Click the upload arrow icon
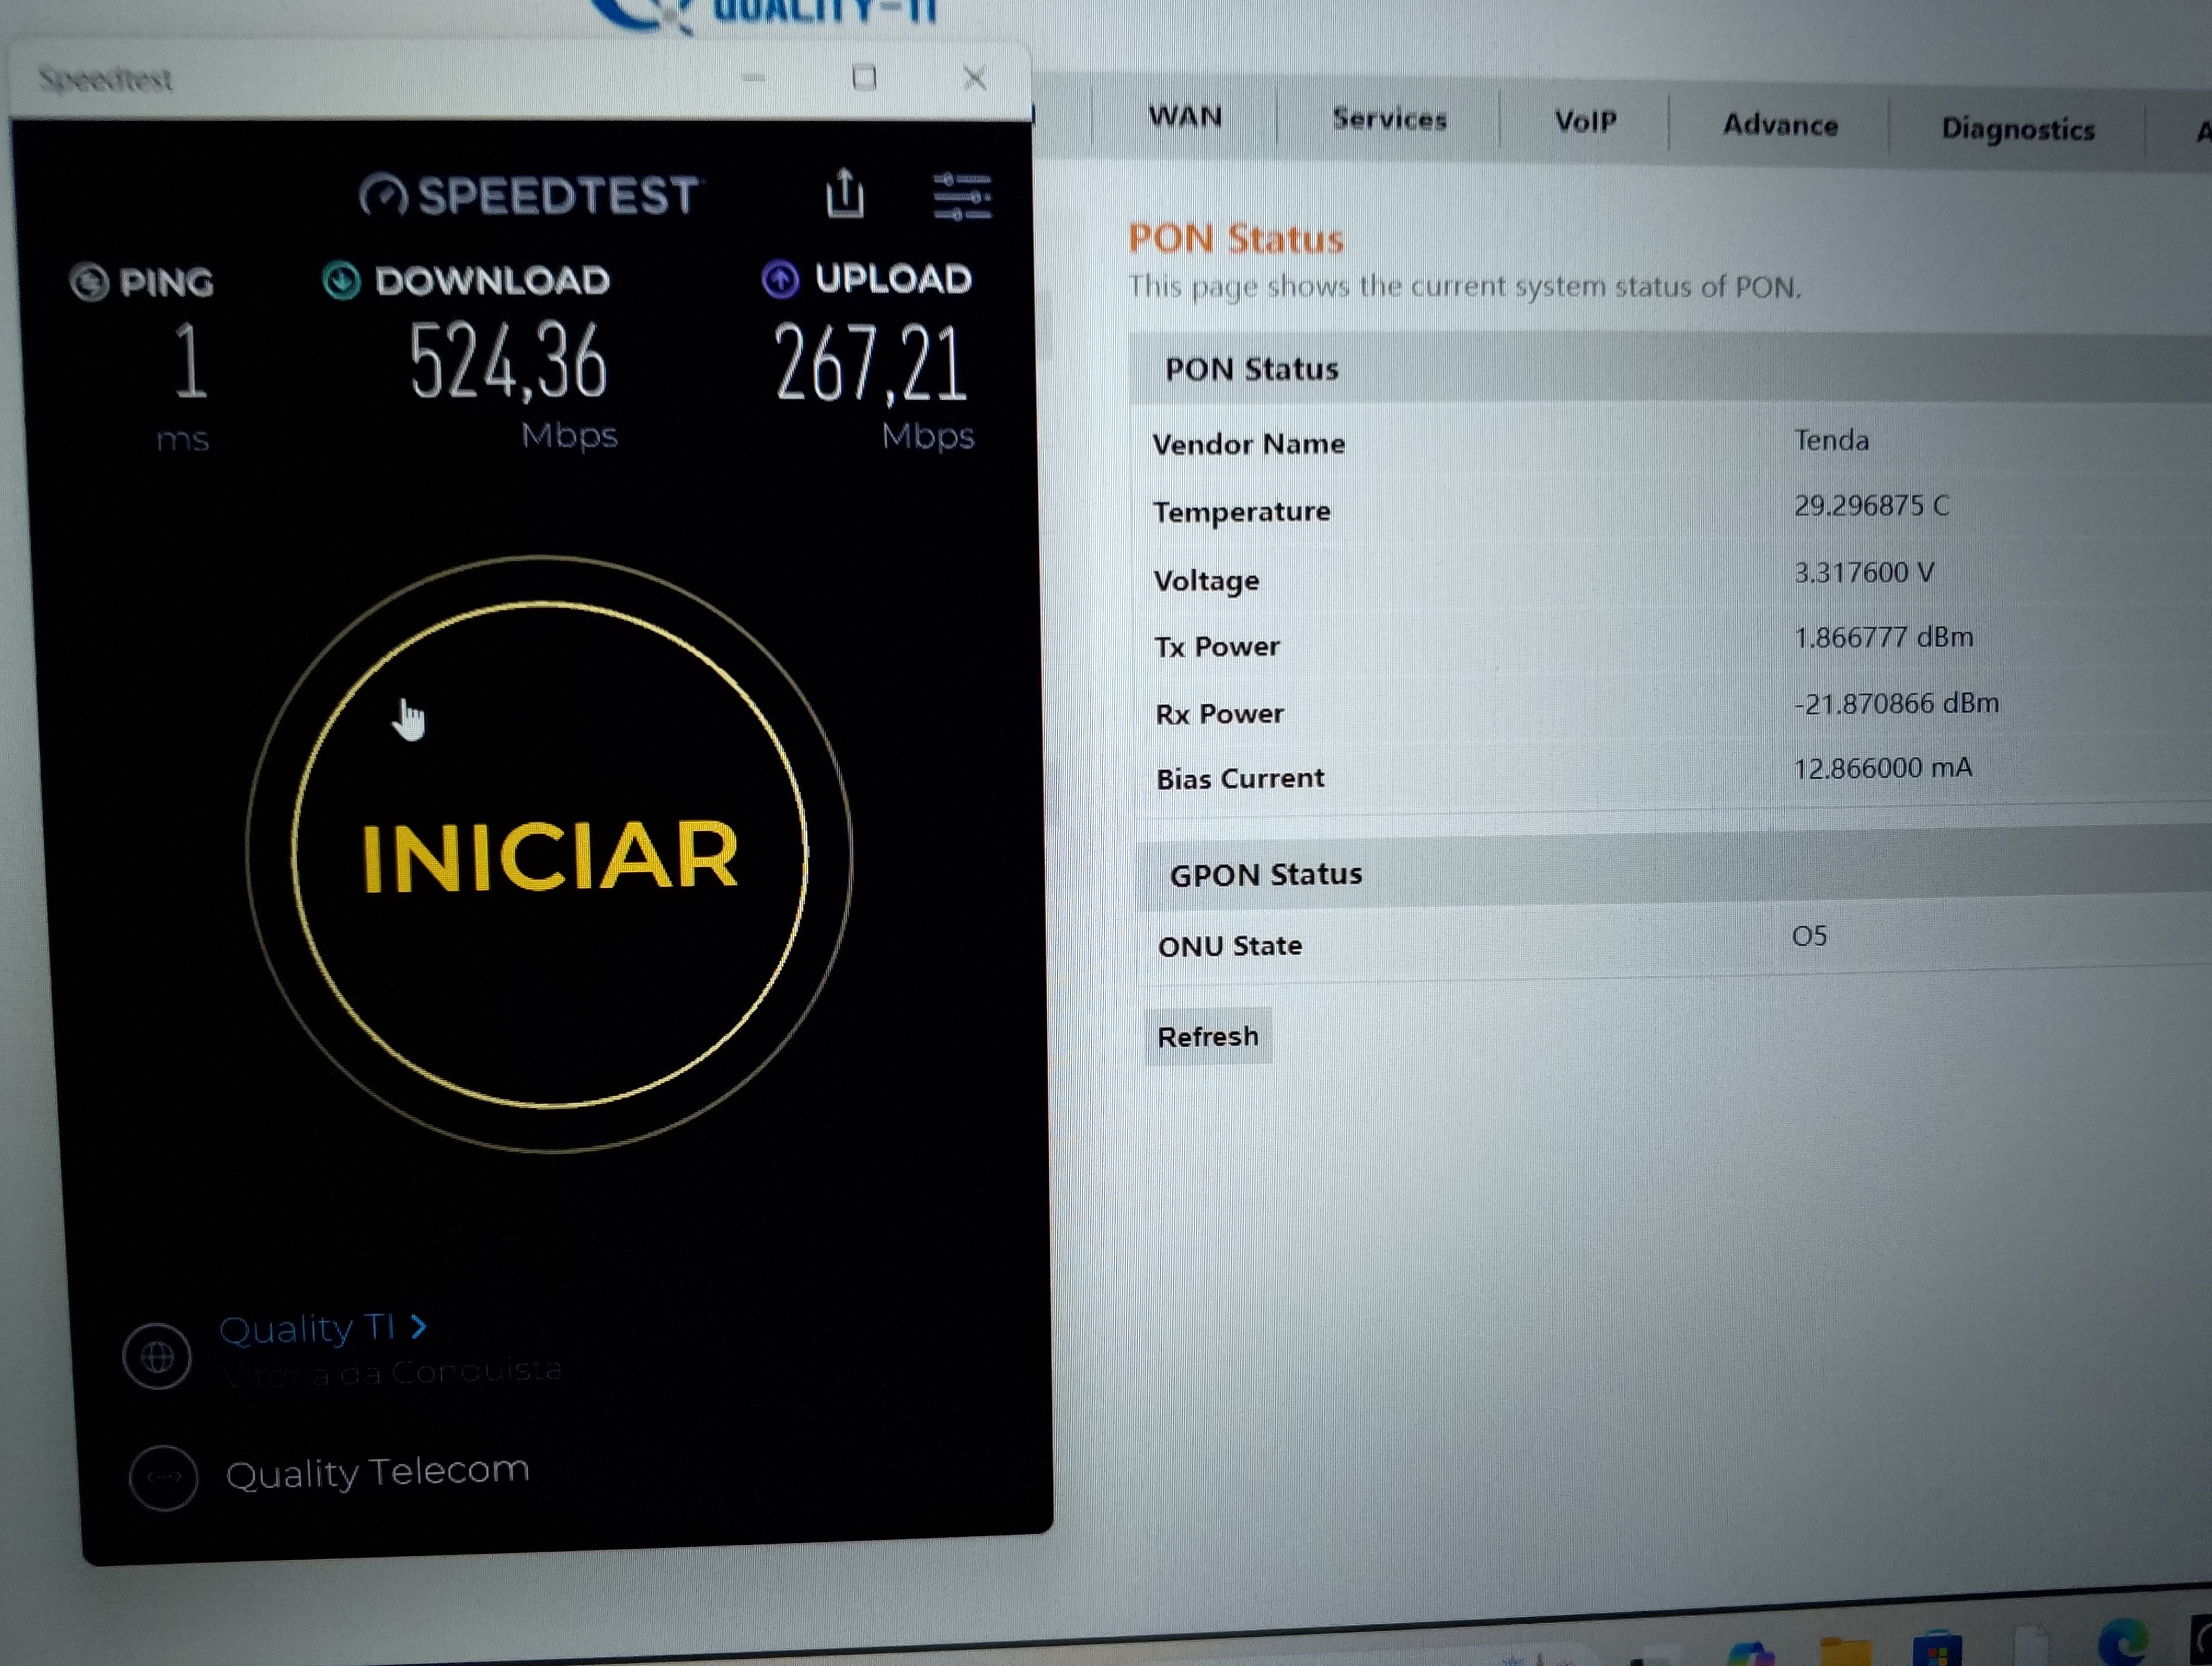2212x1666 pixels. coord(780,280)
